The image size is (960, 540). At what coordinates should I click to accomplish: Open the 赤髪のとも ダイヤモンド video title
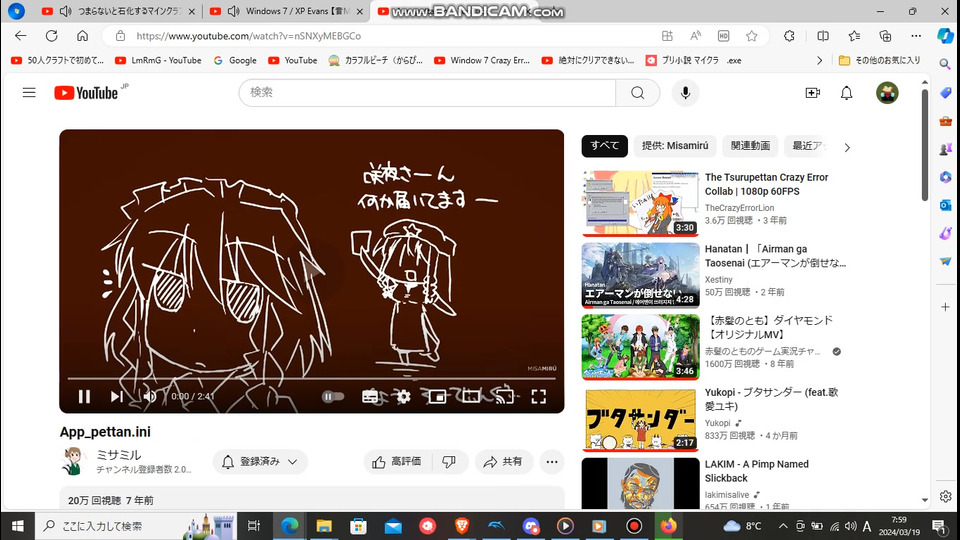(x=769, y=328)
